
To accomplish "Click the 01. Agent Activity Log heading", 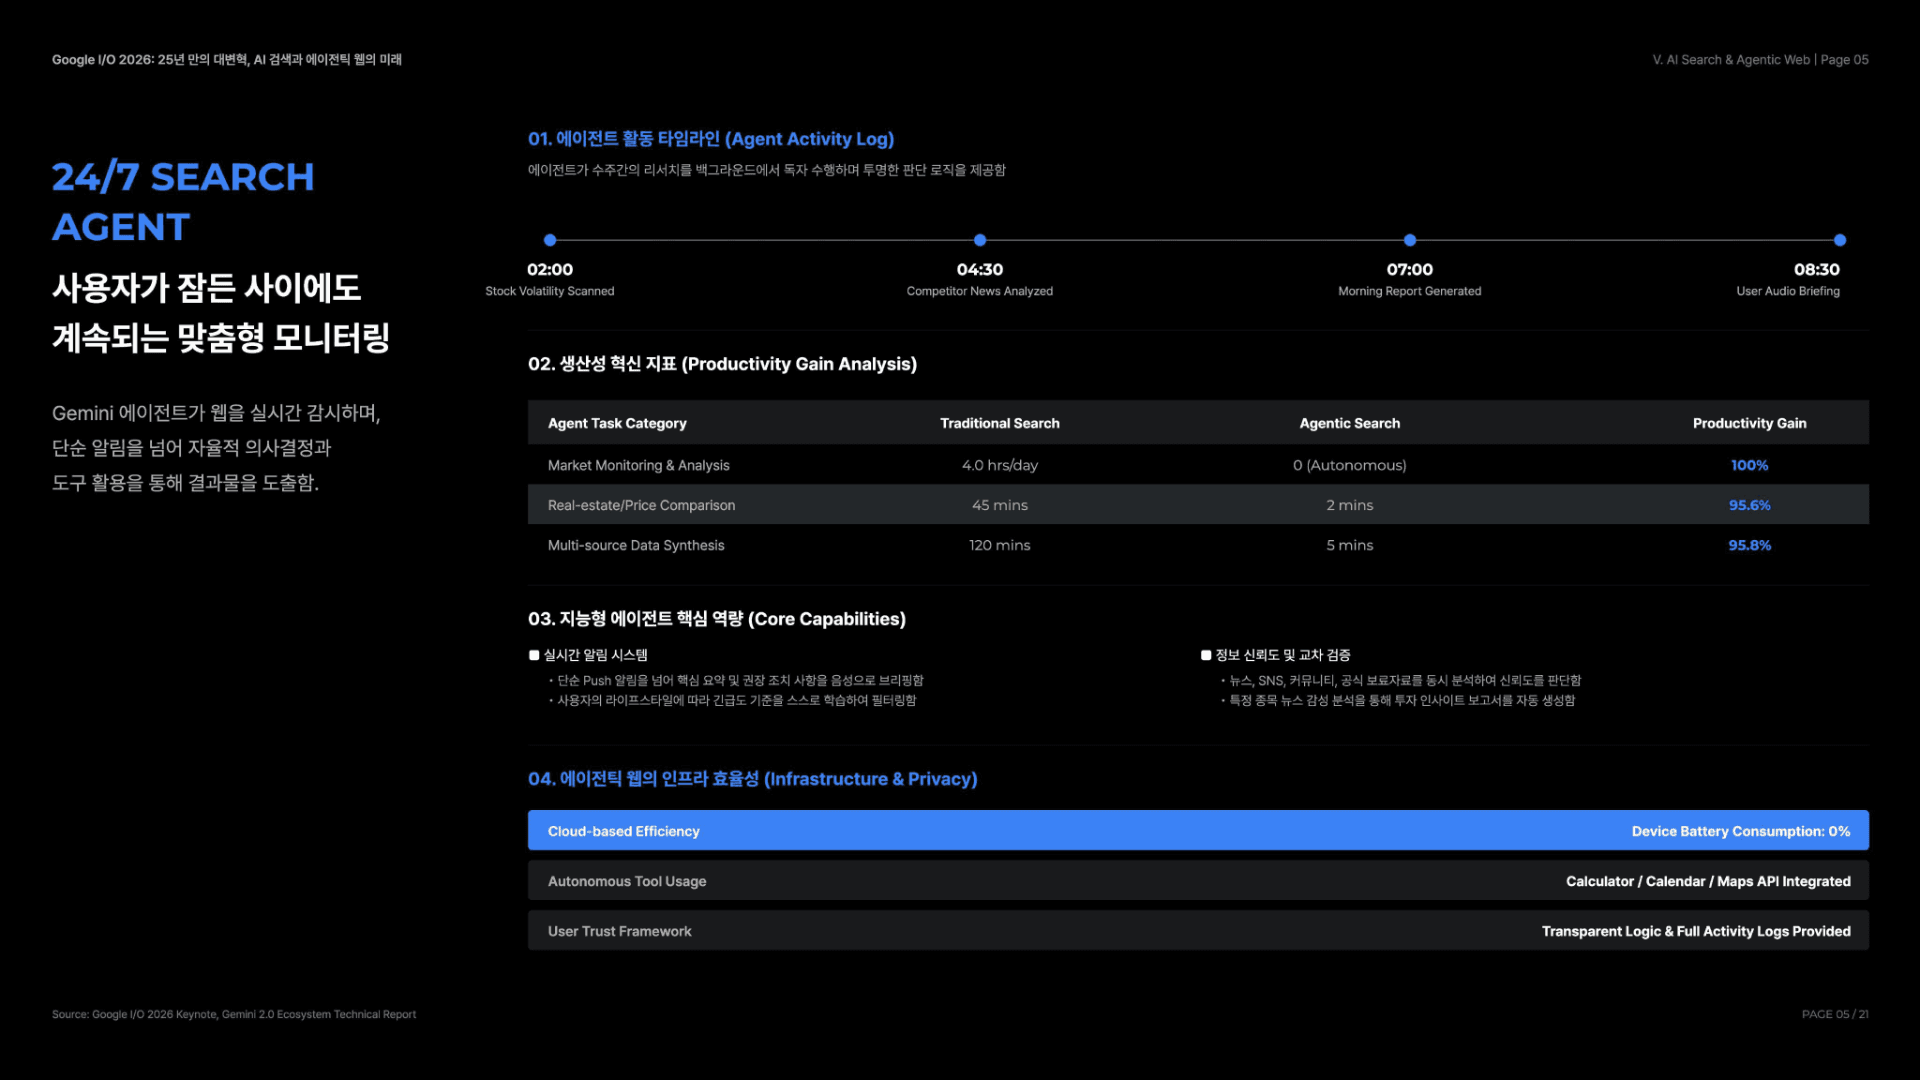I will tap(711, 139).
